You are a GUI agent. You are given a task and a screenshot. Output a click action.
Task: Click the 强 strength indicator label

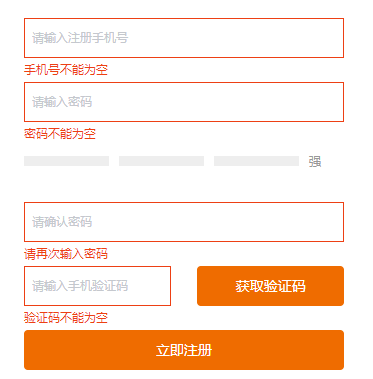coord(315,161)
